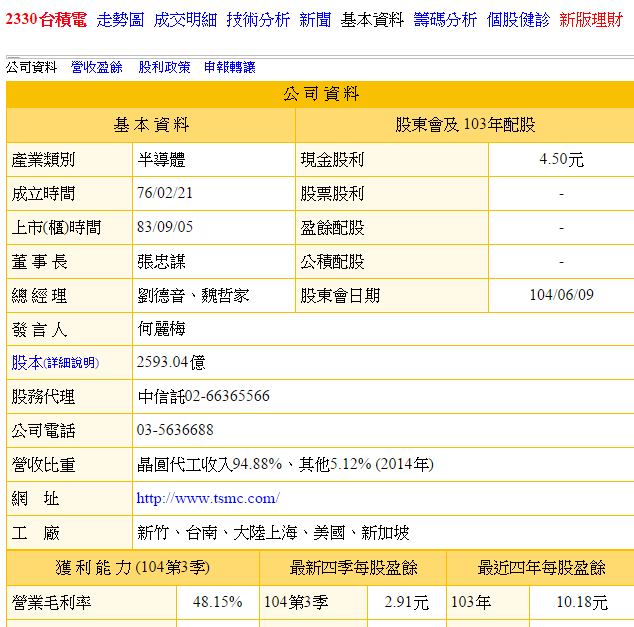Viewport: 634px width, 627px height.
Task: Click the 10.18元 annual EPS value
Action: pos(582,602)
